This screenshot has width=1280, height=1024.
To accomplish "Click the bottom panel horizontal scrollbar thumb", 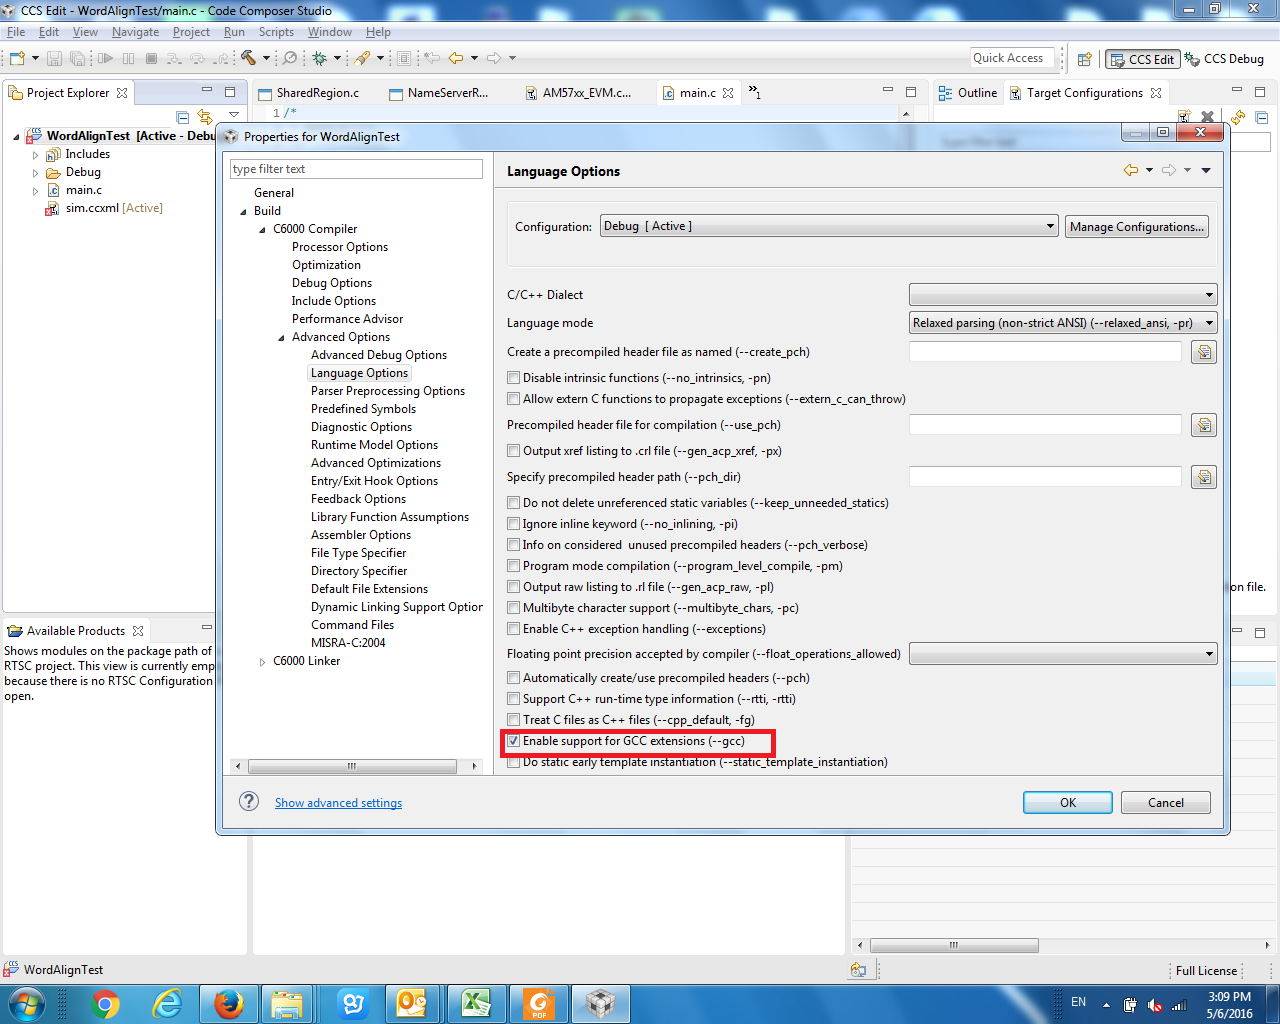I will pos(954,945).
